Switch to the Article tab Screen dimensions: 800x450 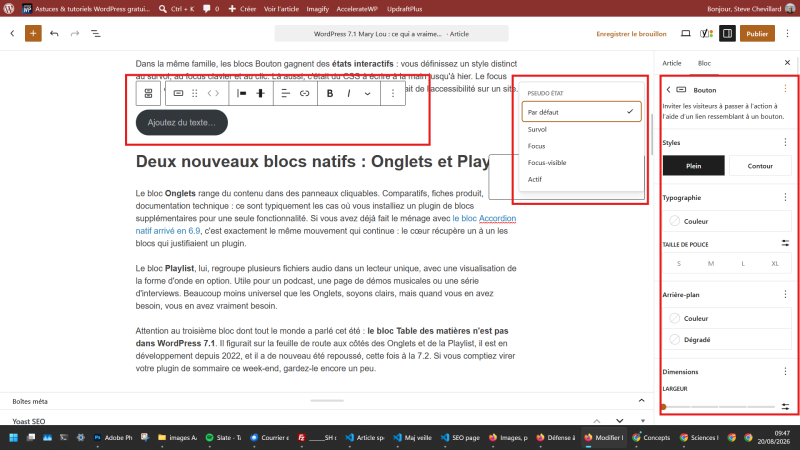coord(671,63)
